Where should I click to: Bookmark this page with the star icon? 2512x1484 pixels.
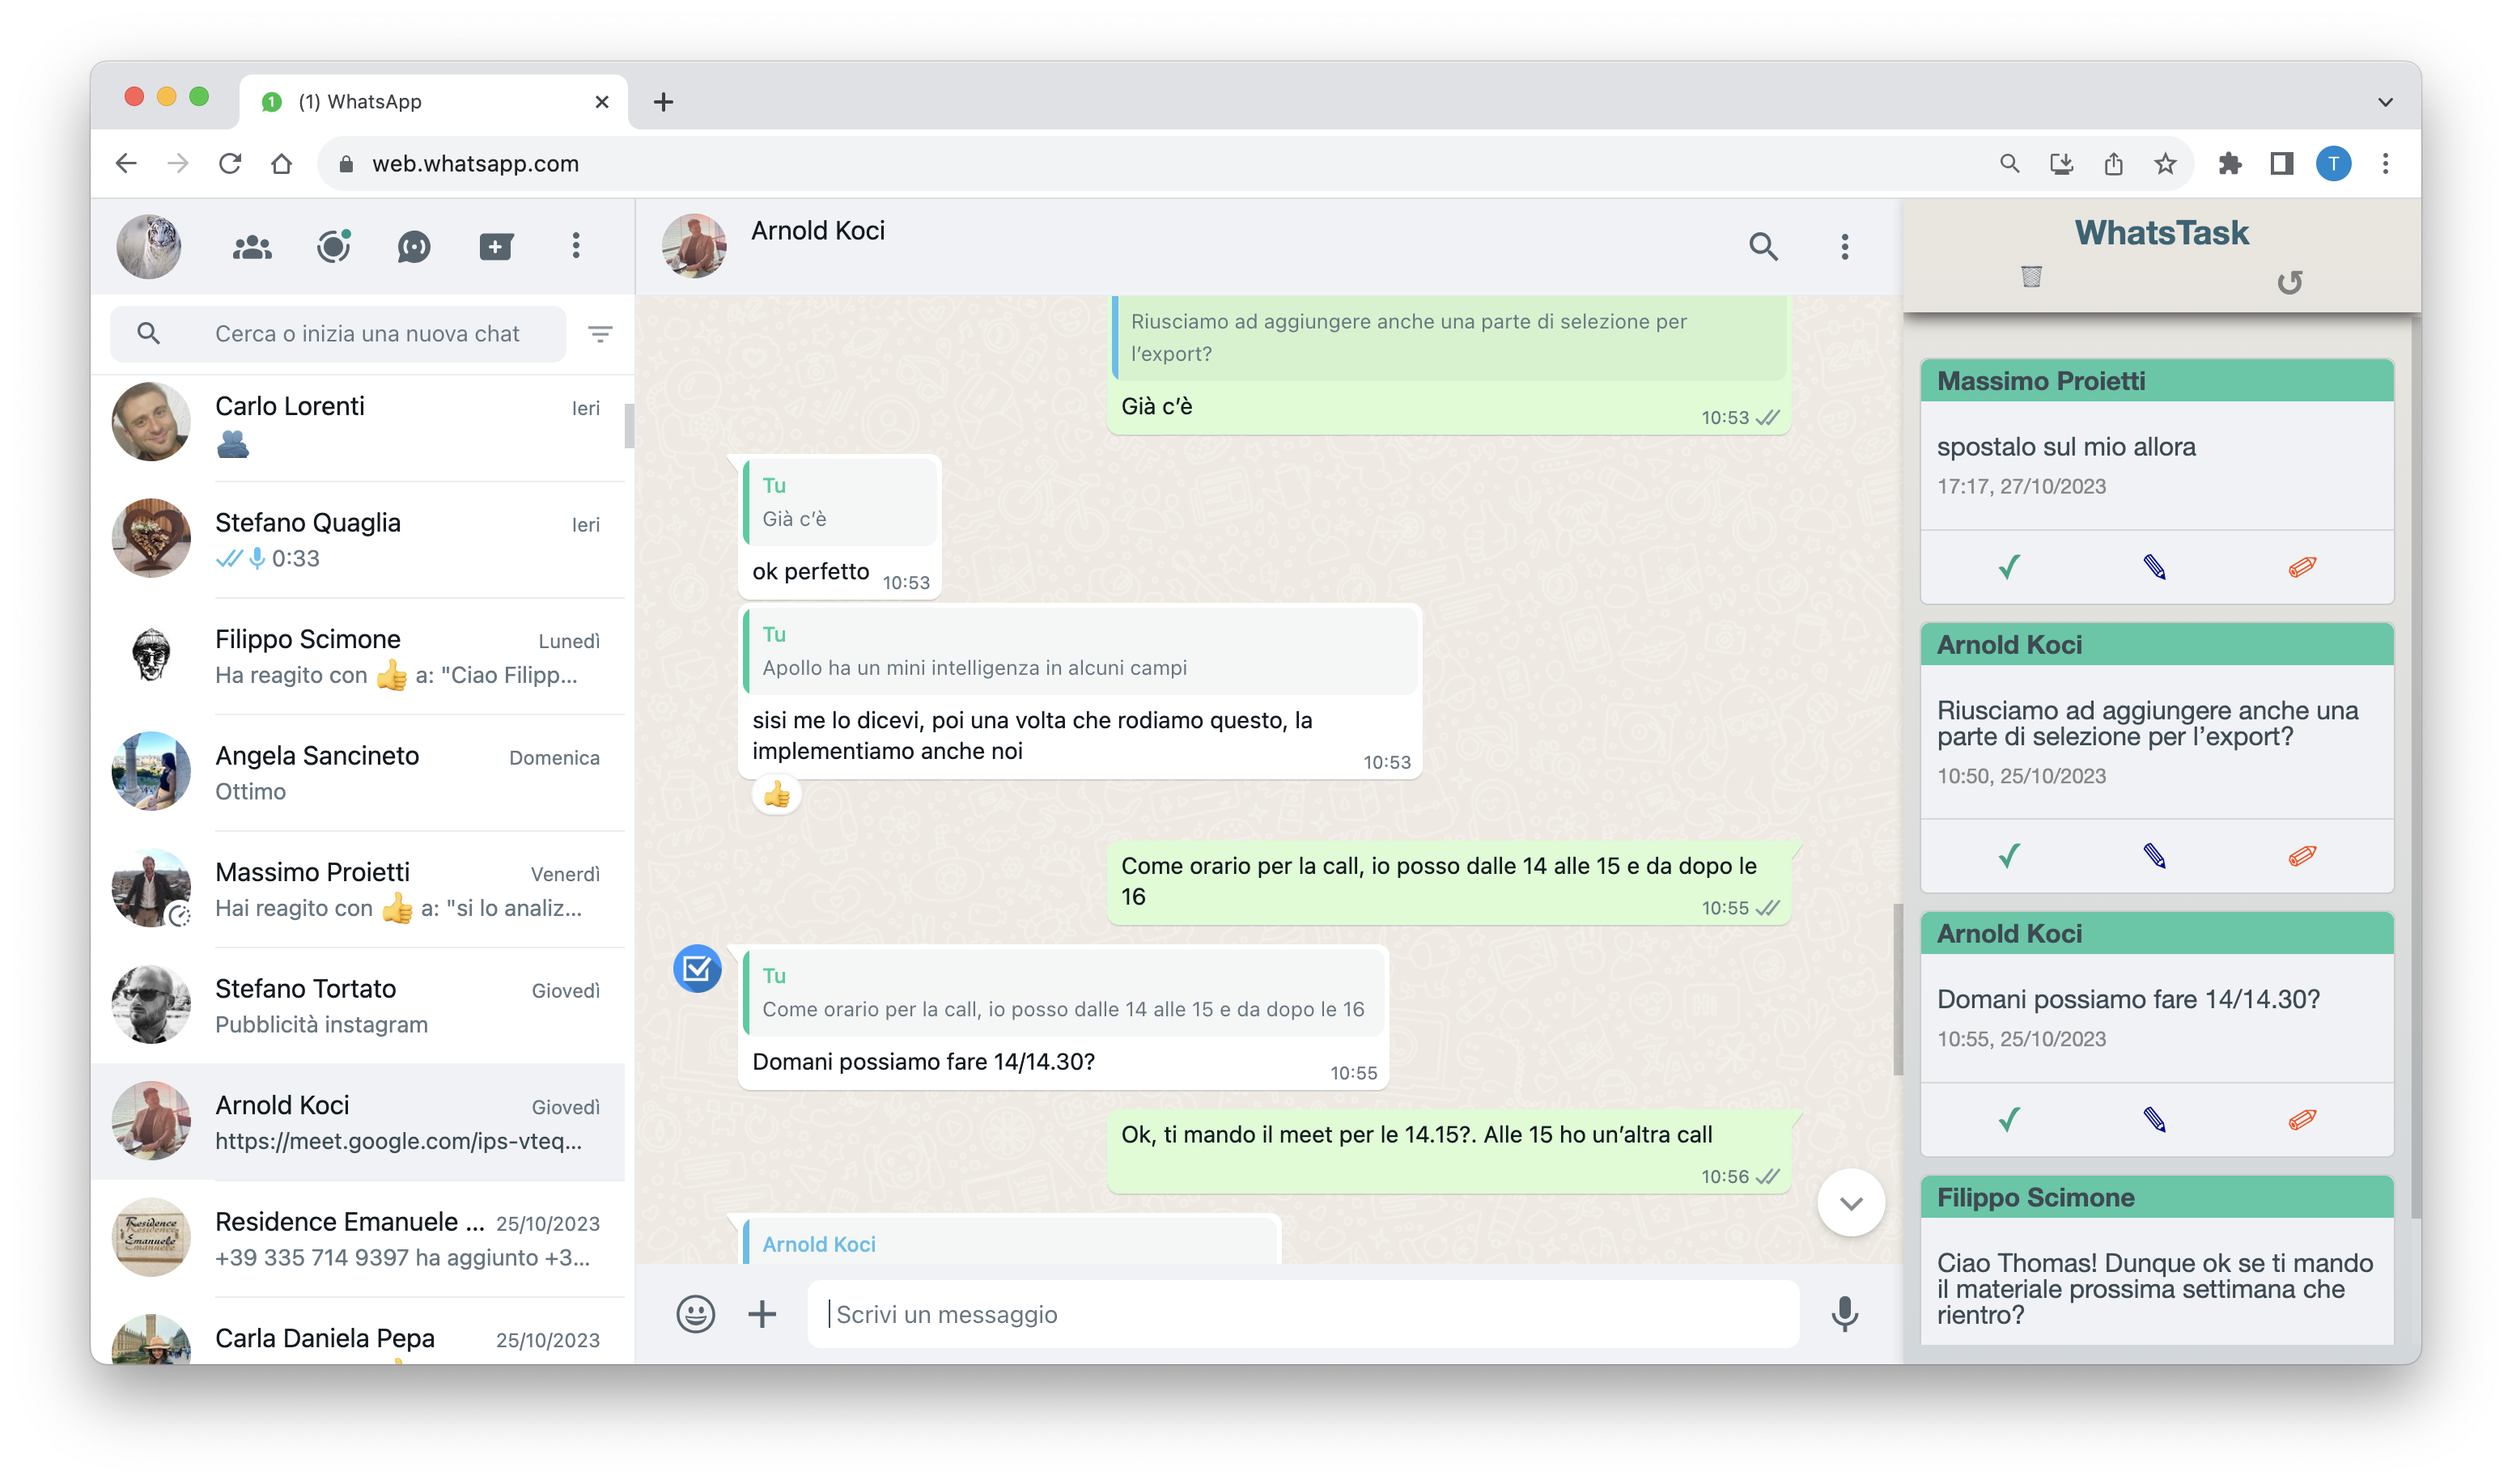tap(2165, 164)
